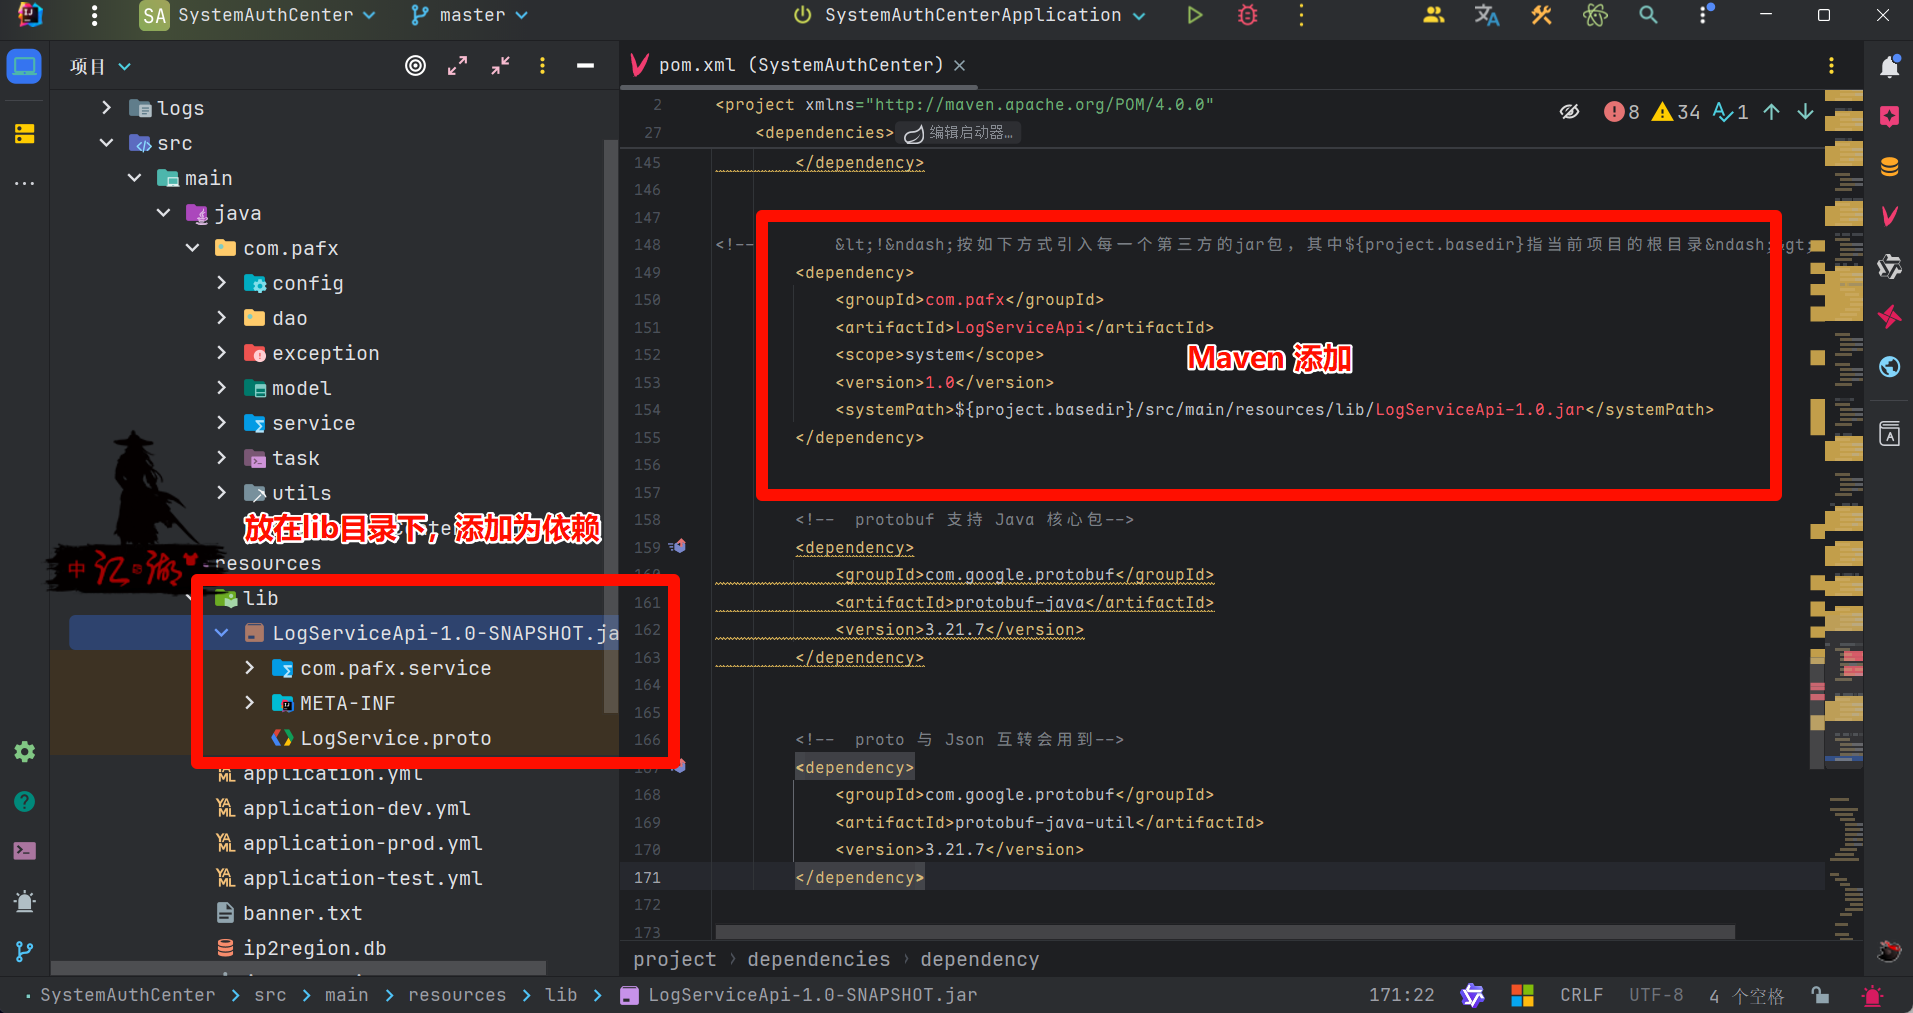Start debugging with the bug icon

point(1247,15)
